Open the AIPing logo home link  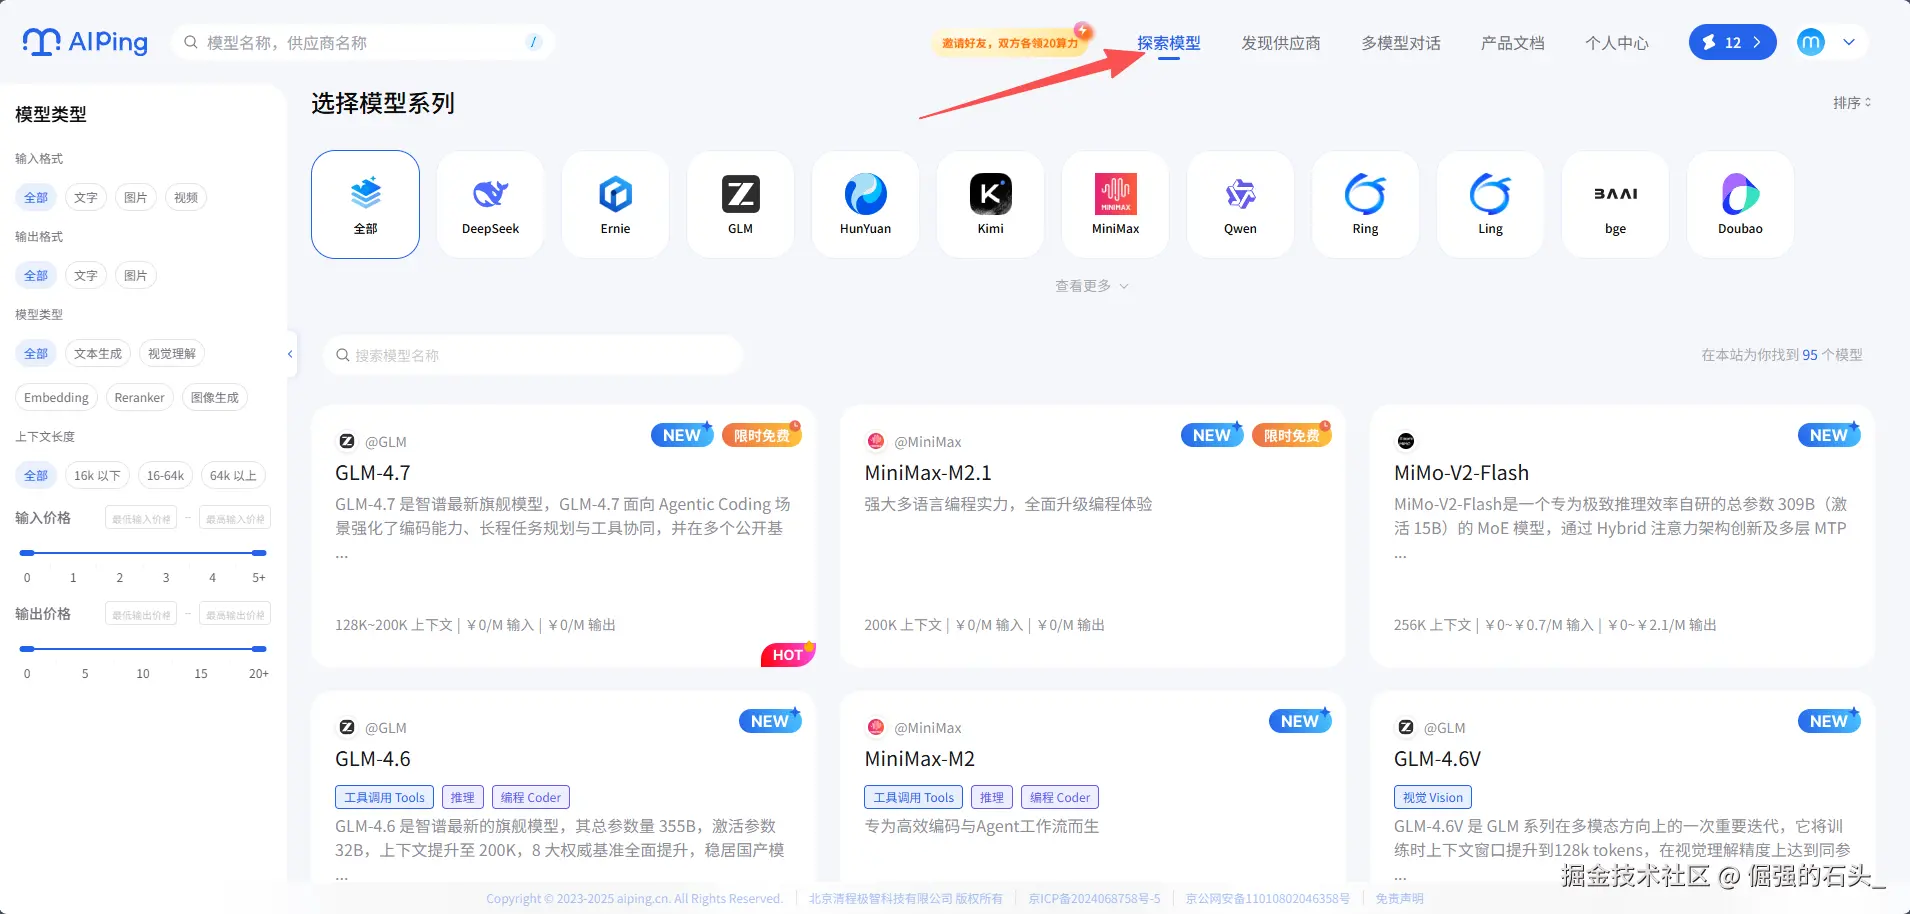coord(85,42)
